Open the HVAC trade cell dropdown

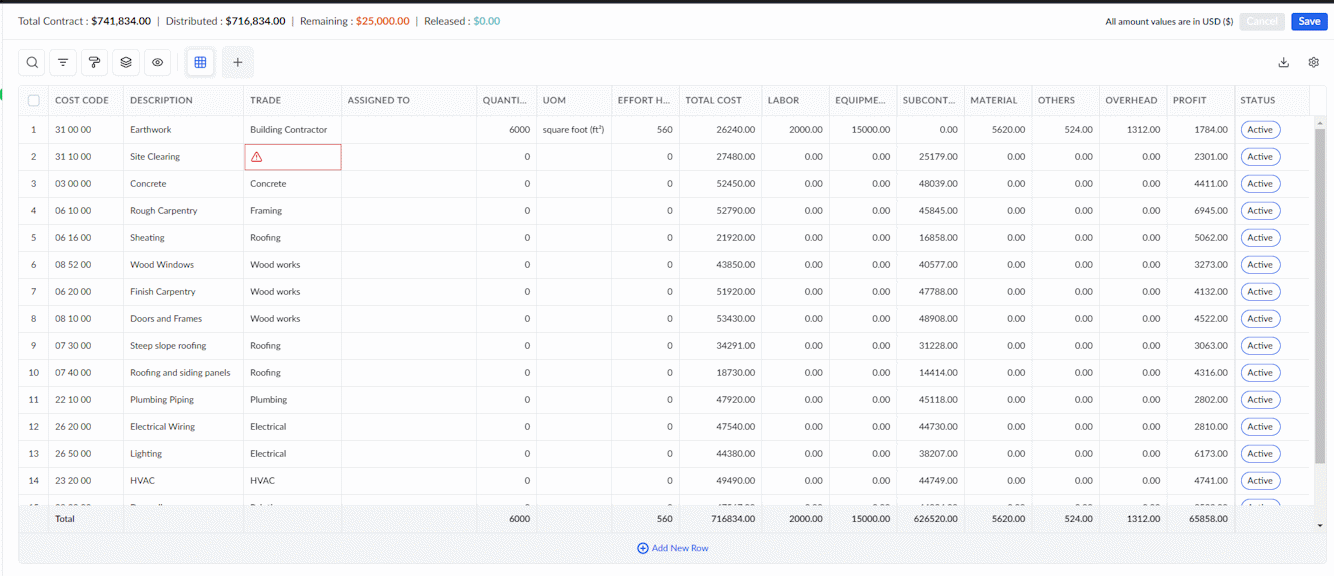pyautogui.click(x=292, y=481)
